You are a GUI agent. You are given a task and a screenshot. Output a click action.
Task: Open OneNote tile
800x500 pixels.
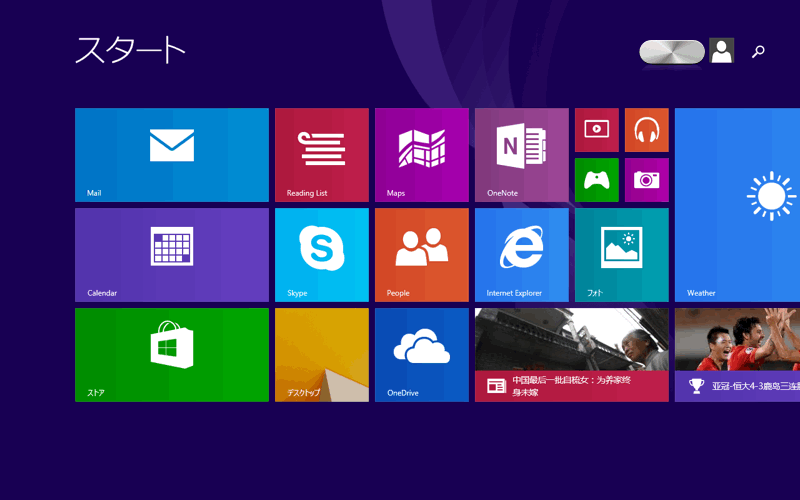pyautogui.click(x=521, y=155)
